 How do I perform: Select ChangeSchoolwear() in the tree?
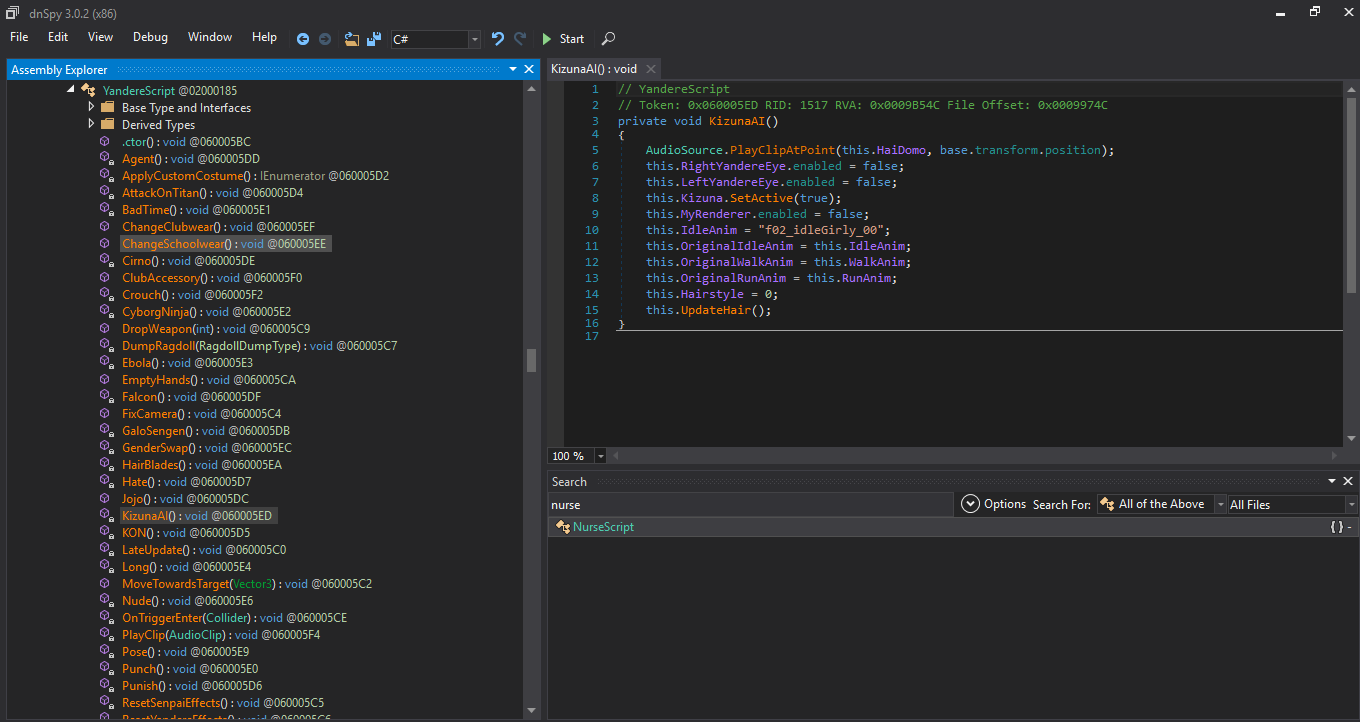coord(225,244)
